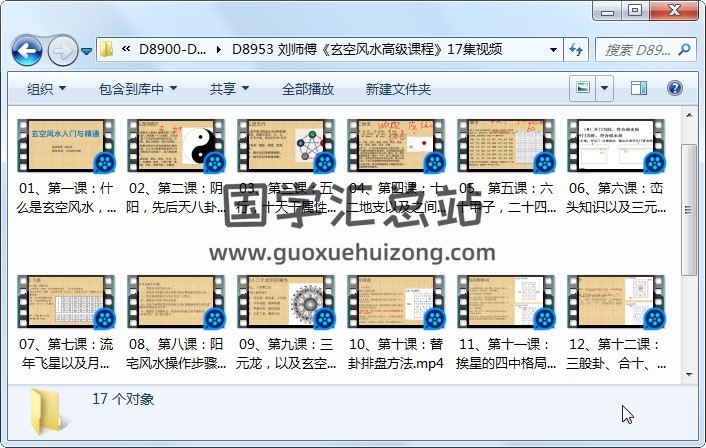Viewport: 706px width, 448px height.
Task: Open address bar history dropdown
Action: click(x=553, y=50)
